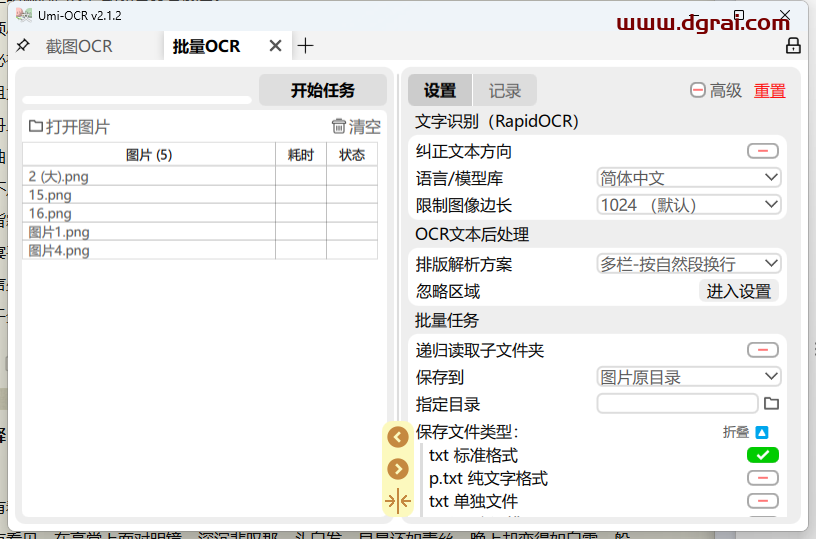
Task: Select the 批量OCR tab
Action: pyautogui.click(x=207, y=46)
